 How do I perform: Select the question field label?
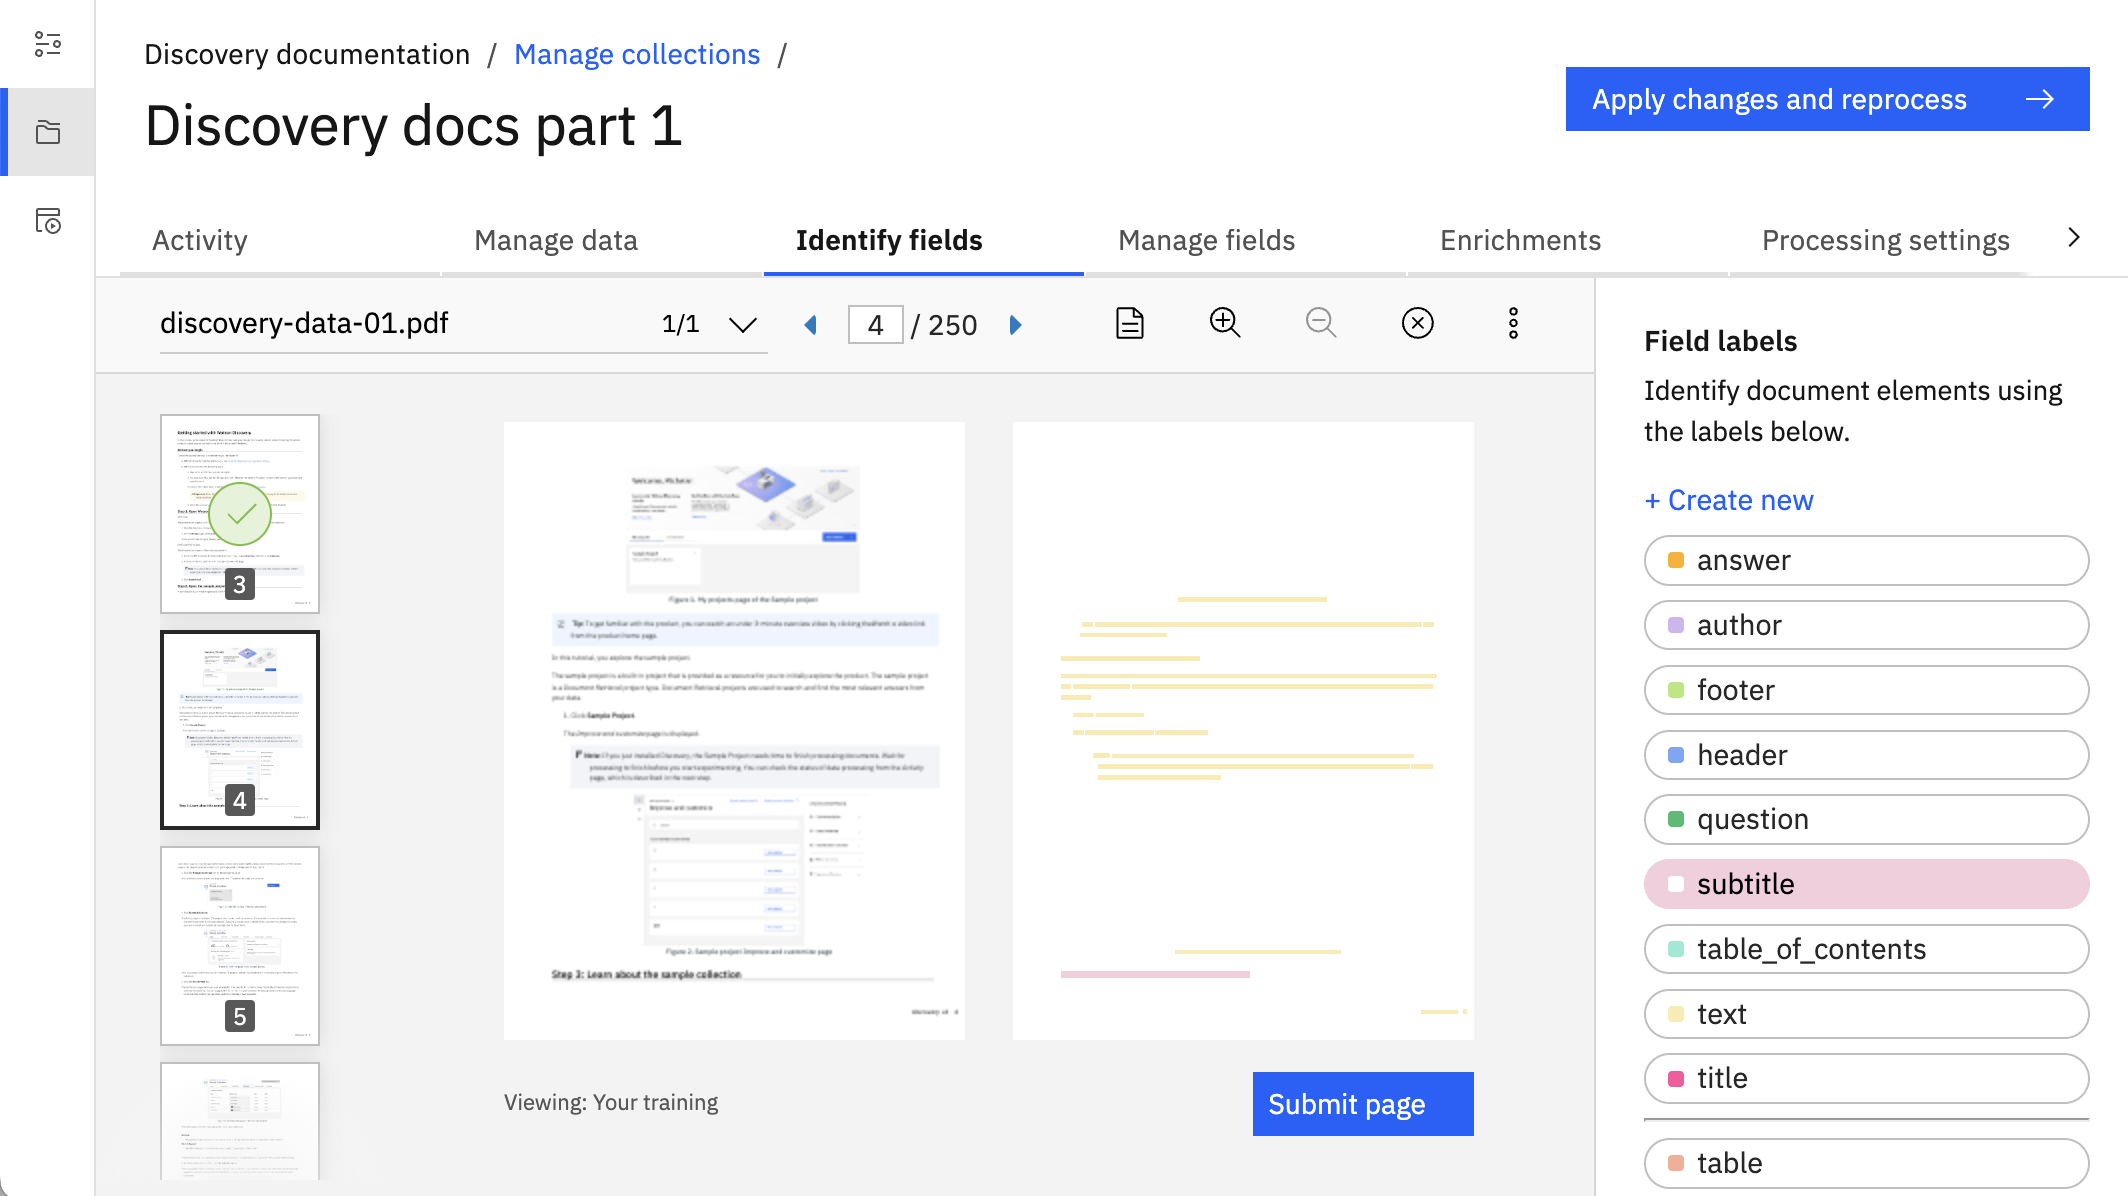point(1865,819)
